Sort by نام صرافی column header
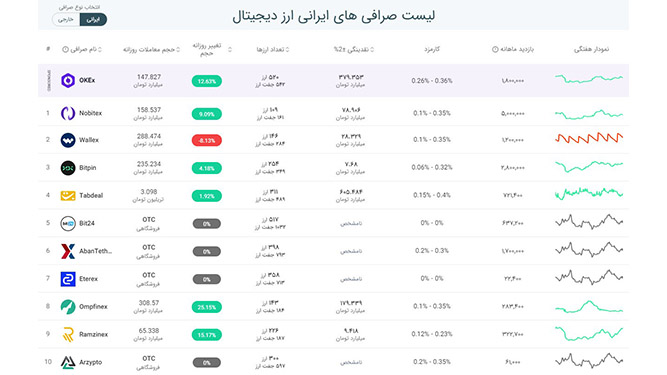This screenshot has height=375, width=667. [x=82, y=50]
